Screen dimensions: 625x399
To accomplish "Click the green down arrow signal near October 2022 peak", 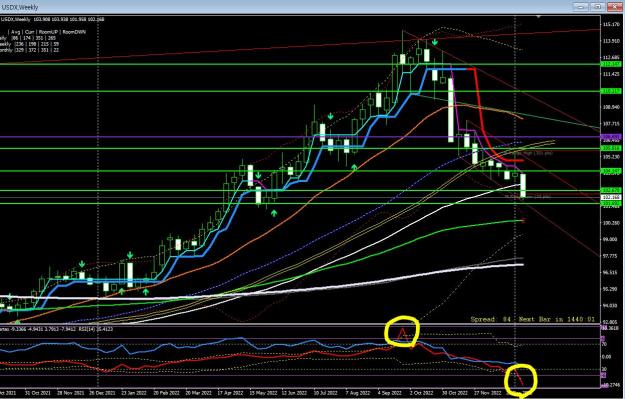I will coord(434,42).
